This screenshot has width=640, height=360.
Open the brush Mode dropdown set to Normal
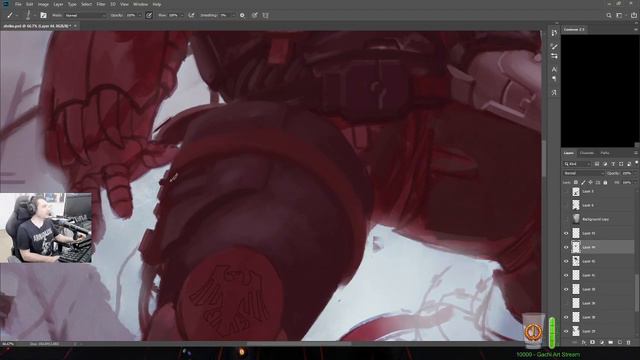pos(85,16)
